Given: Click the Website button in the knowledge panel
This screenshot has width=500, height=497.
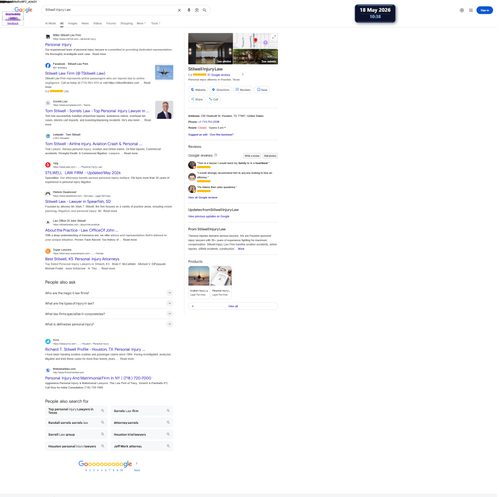Looking at the screenshot, I should 199,90.
